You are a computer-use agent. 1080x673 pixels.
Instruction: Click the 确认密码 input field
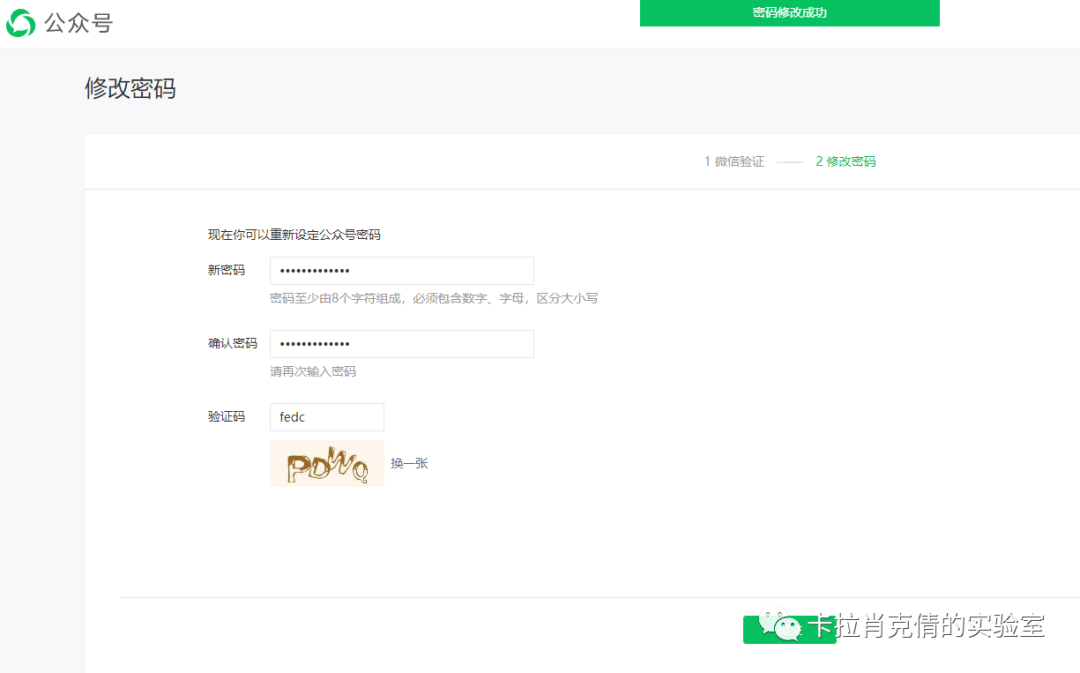point(401,343)
